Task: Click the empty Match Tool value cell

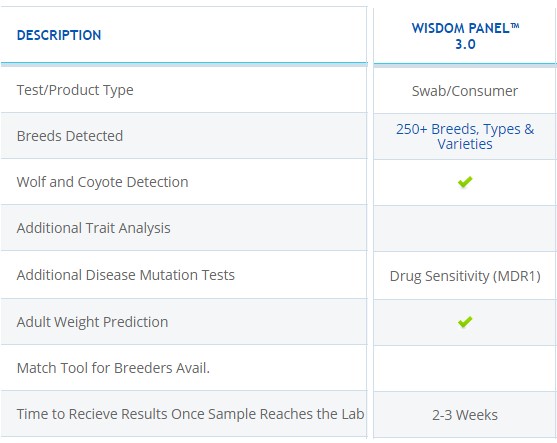Action: 465,368
